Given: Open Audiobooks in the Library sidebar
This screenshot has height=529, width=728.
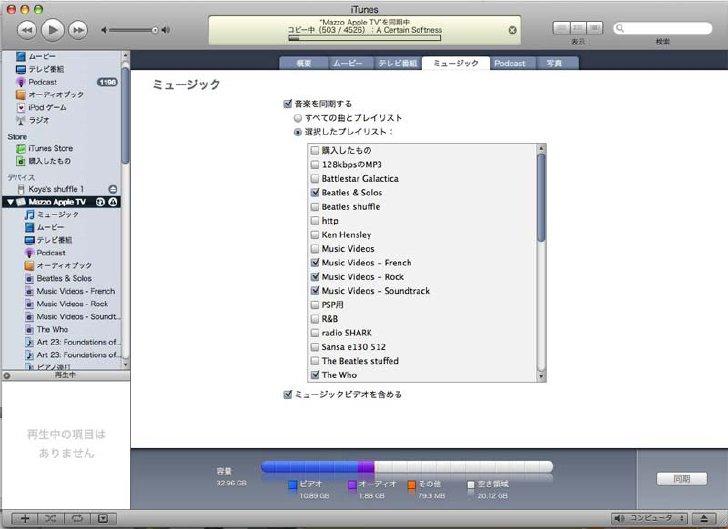Looking at the screenshot, I should point(50,95).
